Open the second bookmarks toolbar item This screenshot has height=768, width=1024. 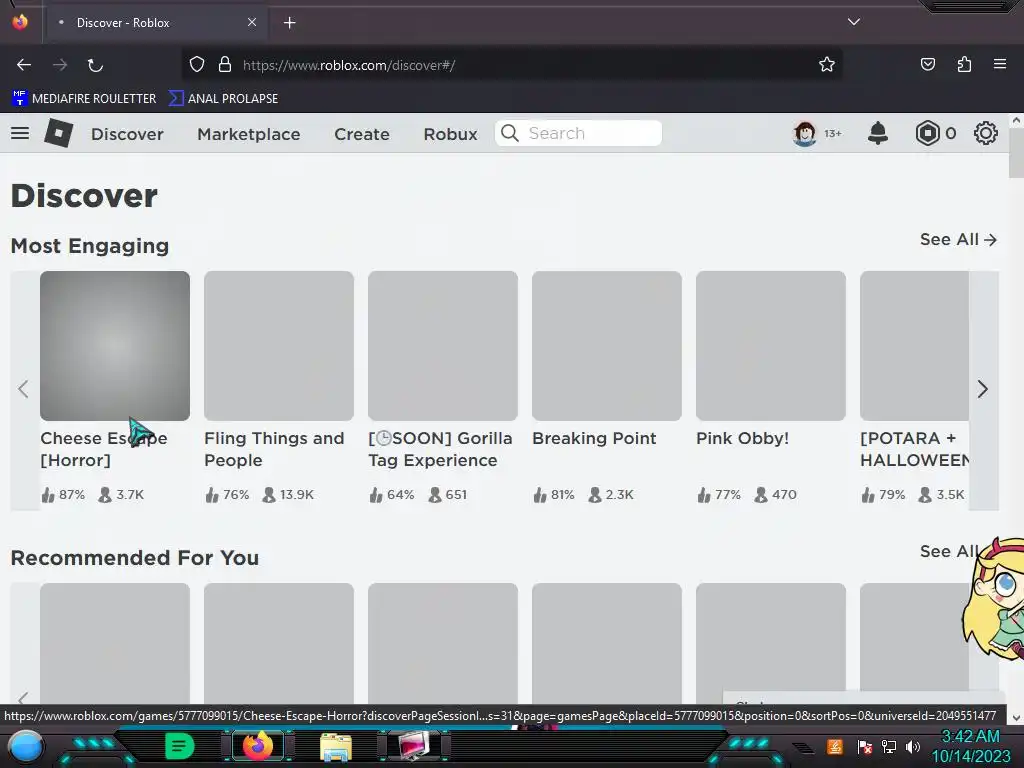pos(223,99)
